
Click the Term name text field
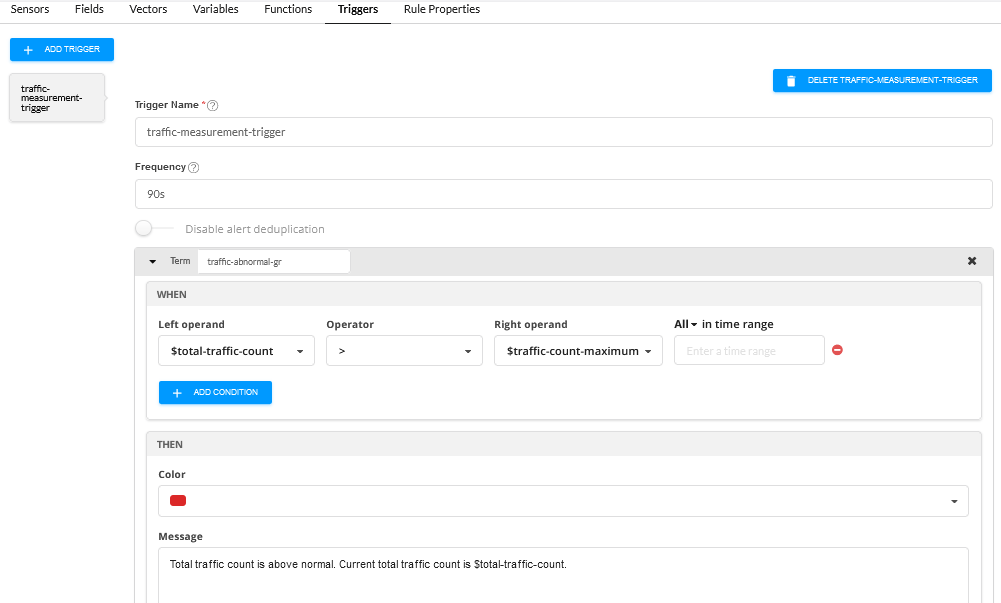click(x=273, y=261)
